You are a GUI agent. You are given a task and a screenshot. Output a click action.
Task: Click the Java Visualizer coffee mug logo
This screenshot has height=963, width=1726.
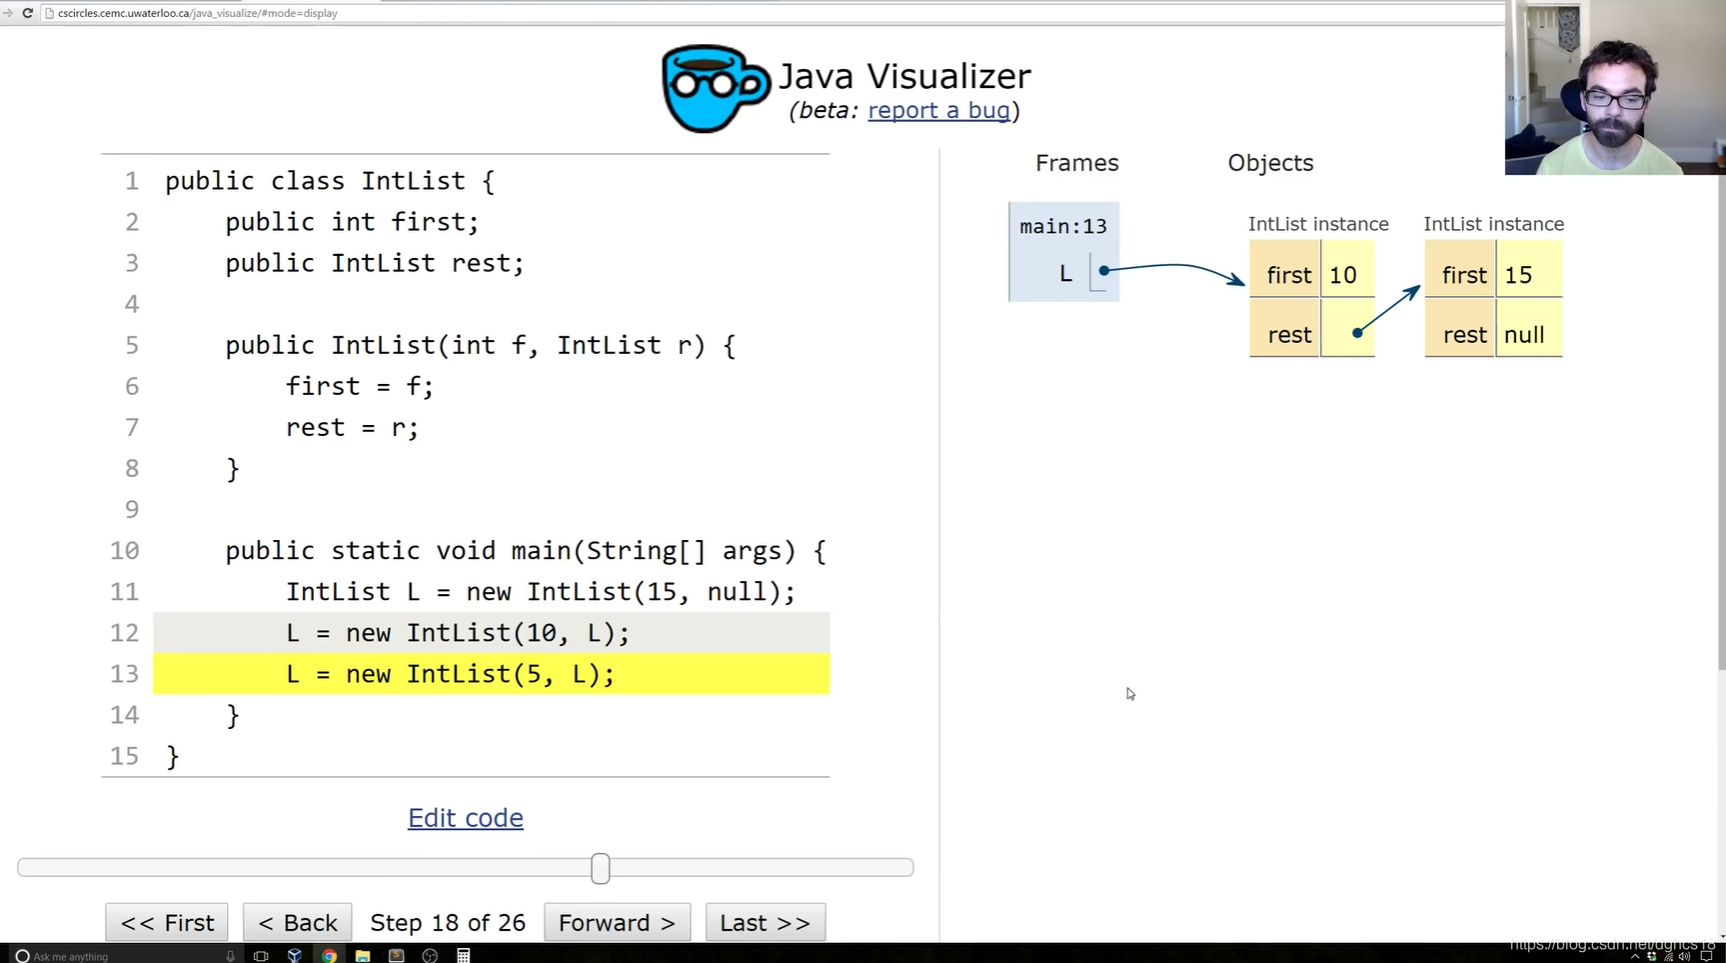pos(714,88)
